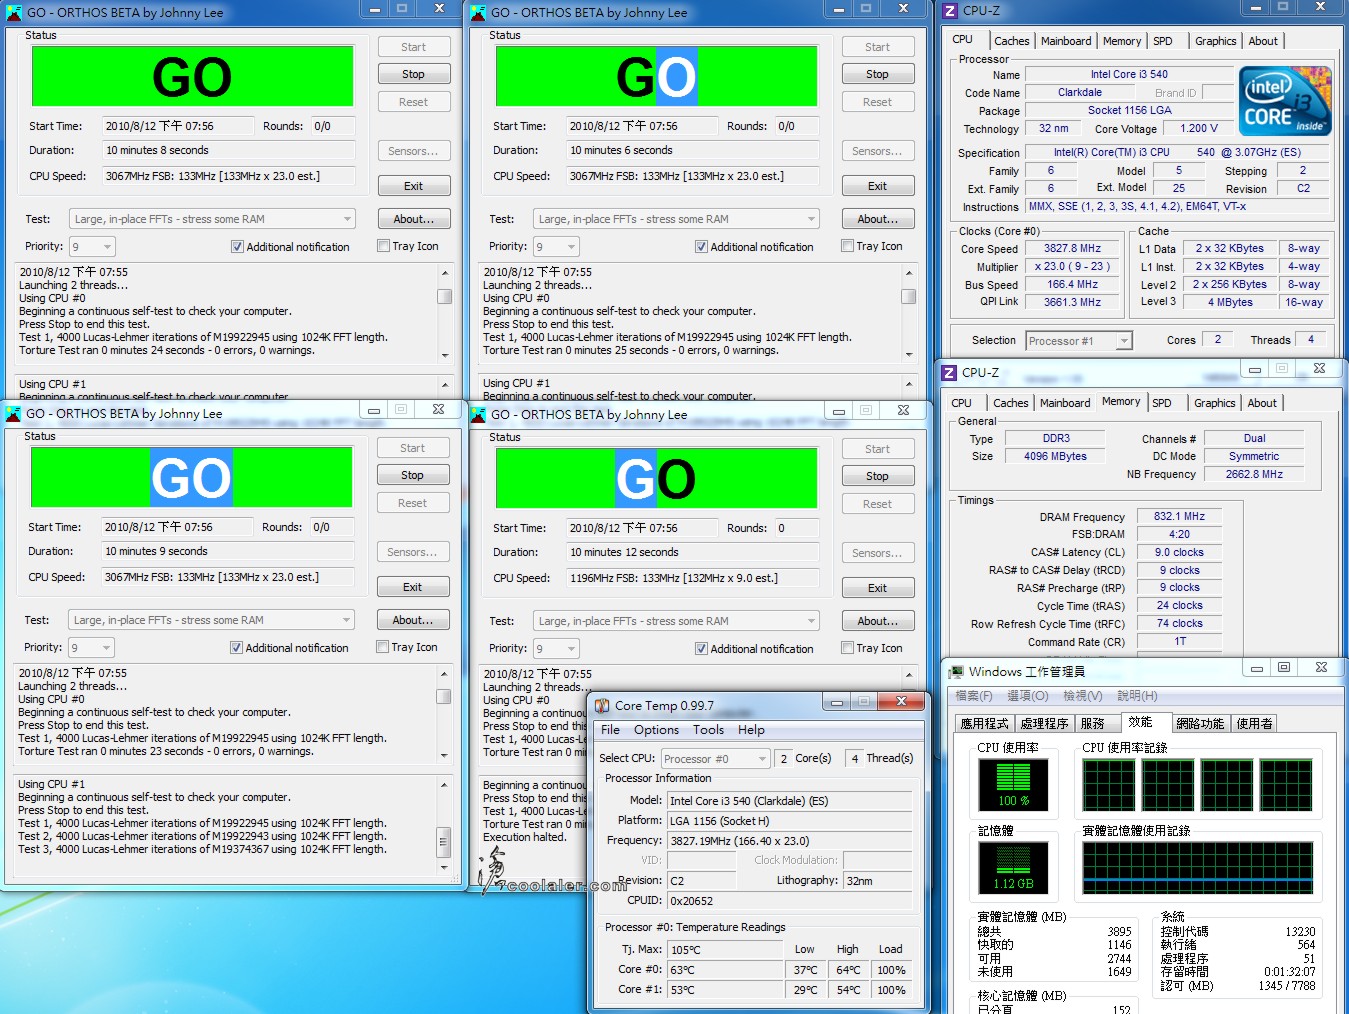Open the File menu in Core Temp
The image size is (1349, 1014).
click(610, 730)
